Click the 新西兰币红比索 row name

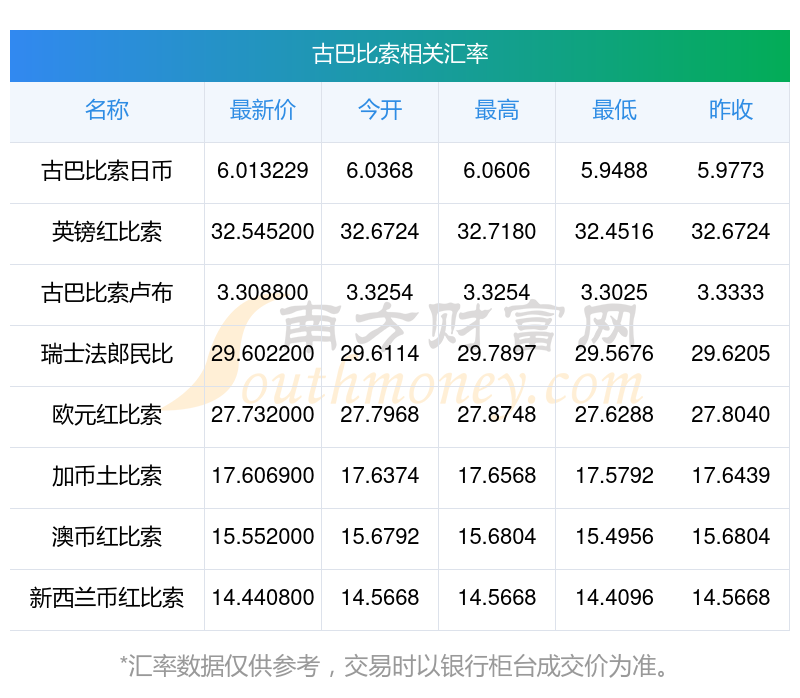107,598
